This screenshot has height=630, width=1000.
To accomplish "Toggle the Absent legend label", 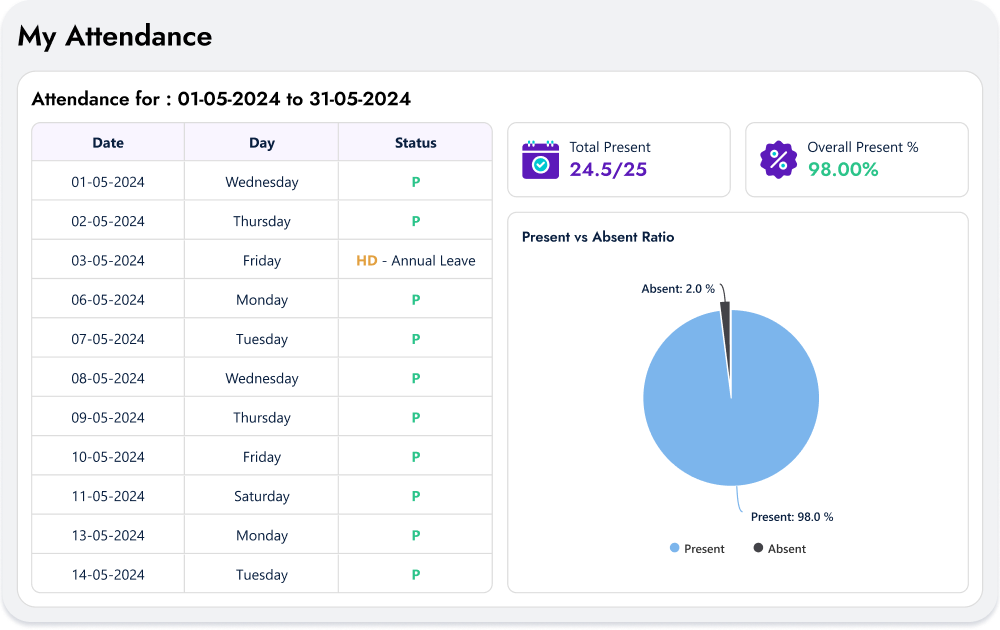I will [x=787, y=549].
